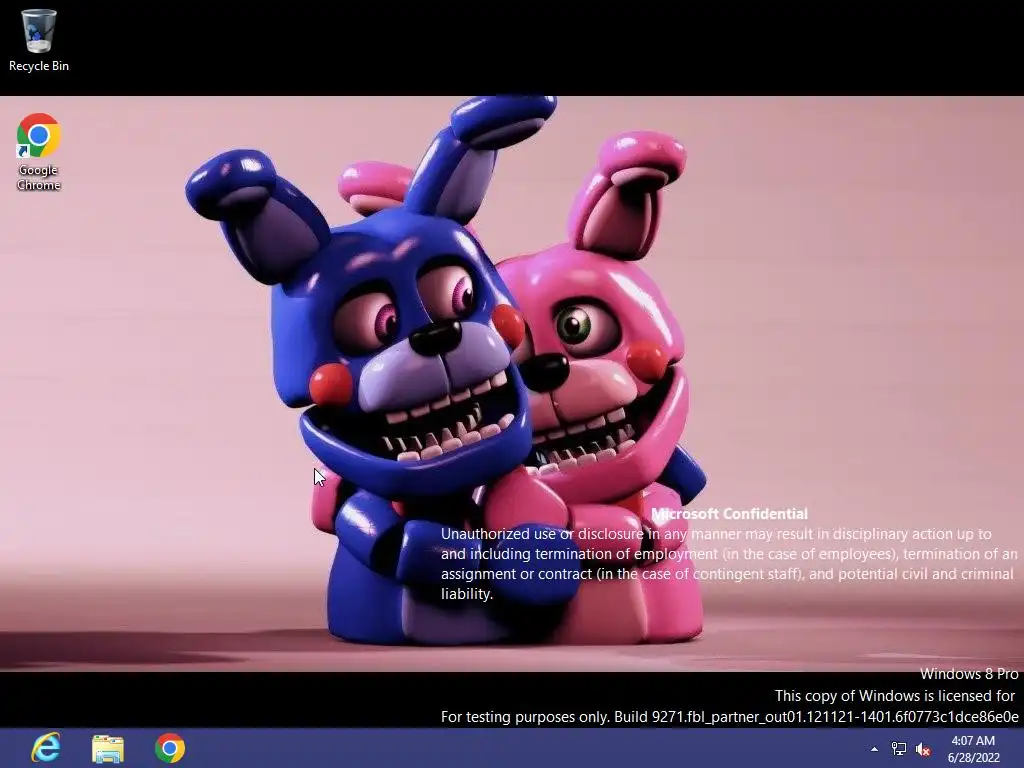Click the muted volume tray icon
The height and width of the screenshot is (768, 1024).
(923, 749)
